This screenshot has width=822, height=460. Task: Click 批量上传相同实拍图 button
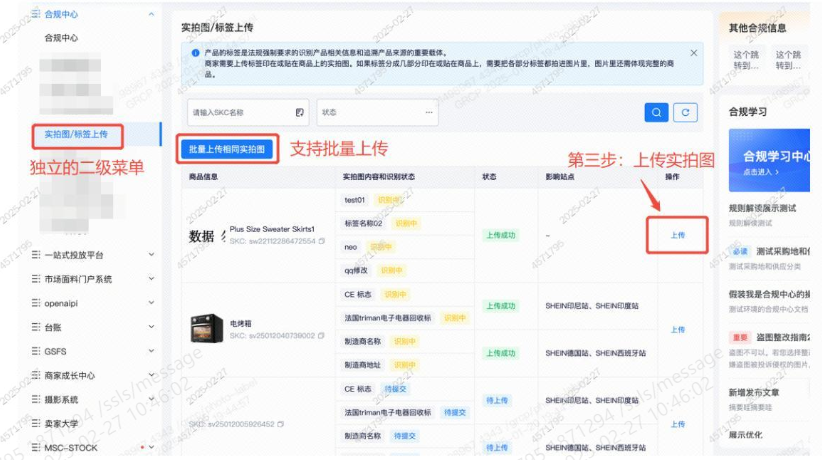(x=226, y=149)
